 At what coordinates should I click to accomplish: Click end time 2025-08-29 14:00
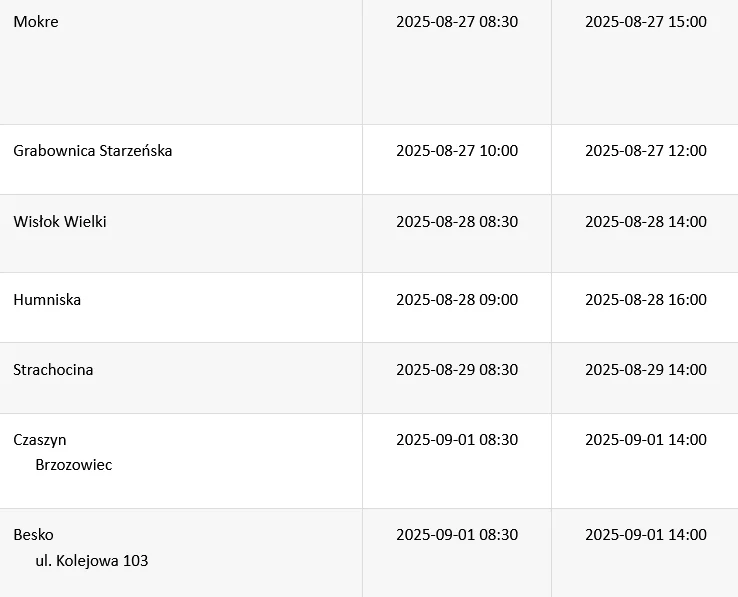pos(646,370)
